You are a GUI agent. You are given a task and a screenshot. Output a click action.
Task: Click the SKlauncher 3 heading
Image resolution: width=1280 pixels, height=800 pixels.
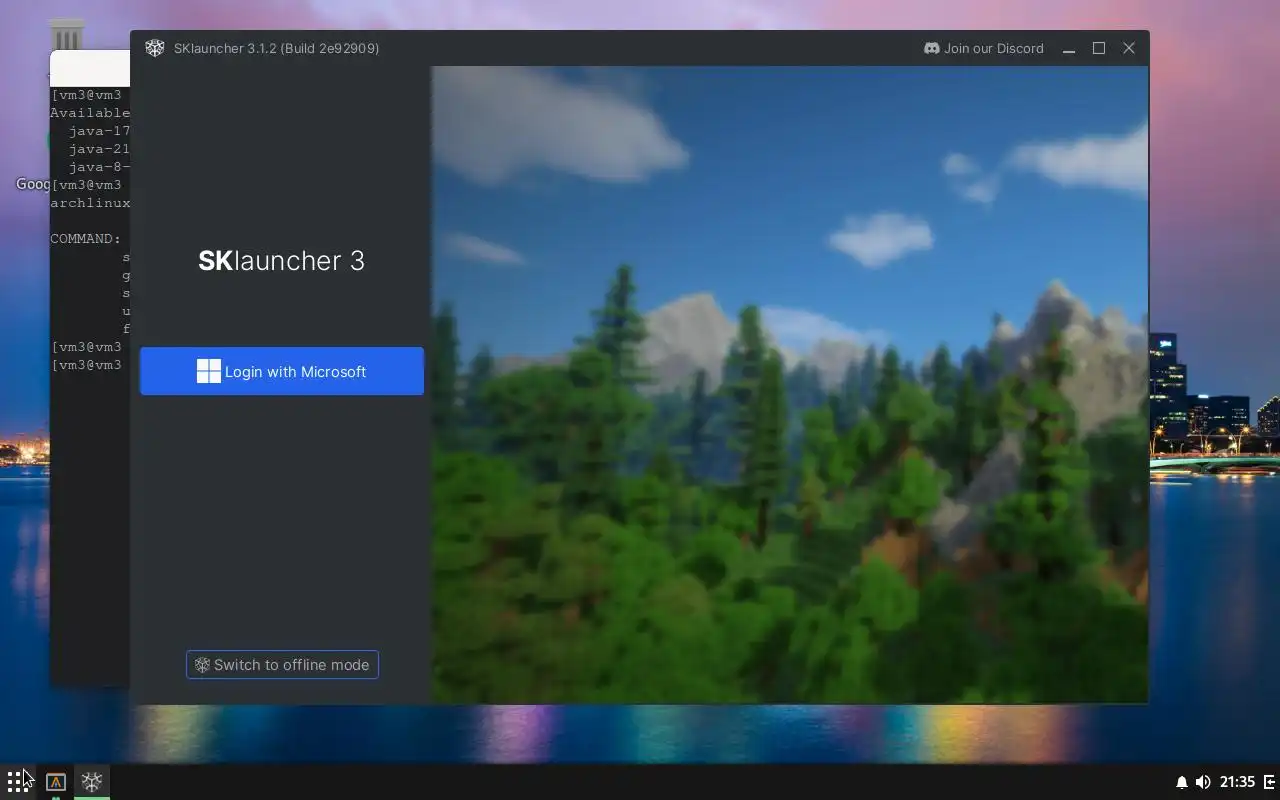pyautogui.click(x=281, y=261)
